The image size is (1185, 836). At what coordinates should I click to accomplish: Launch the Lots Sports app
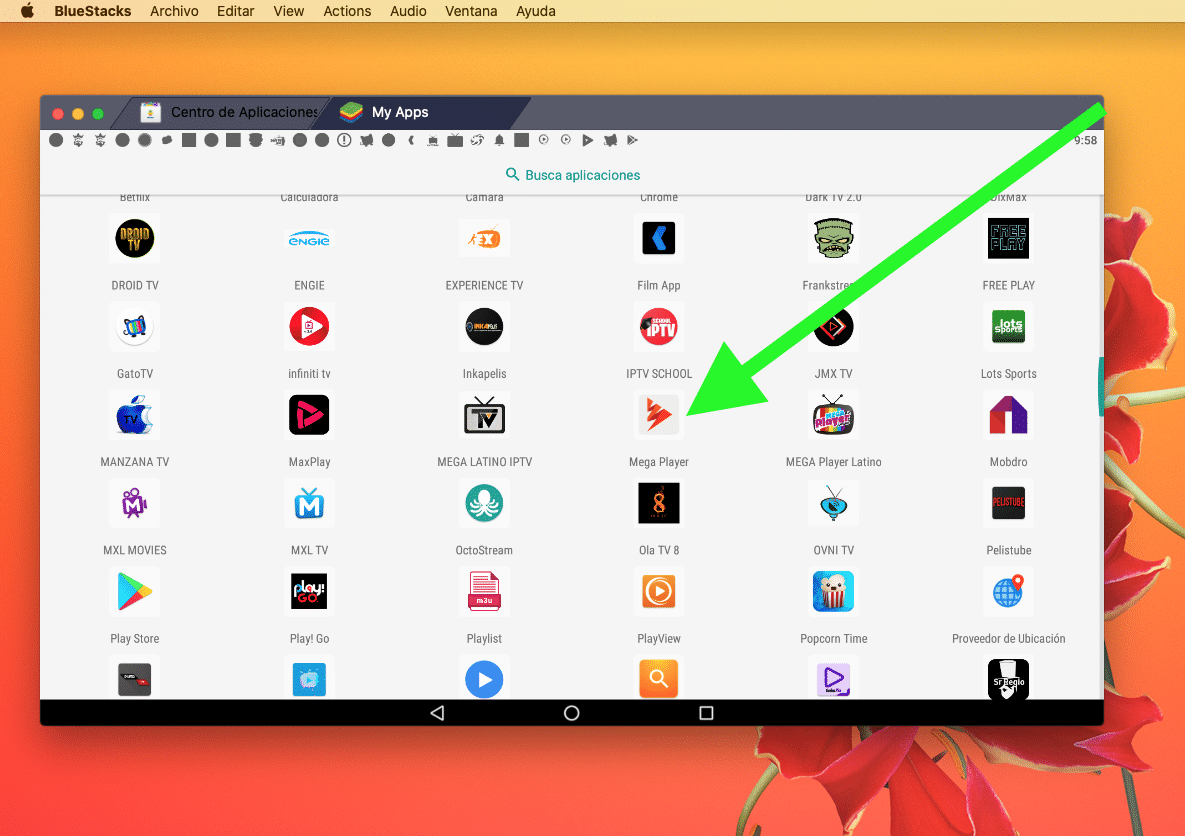1008,327
